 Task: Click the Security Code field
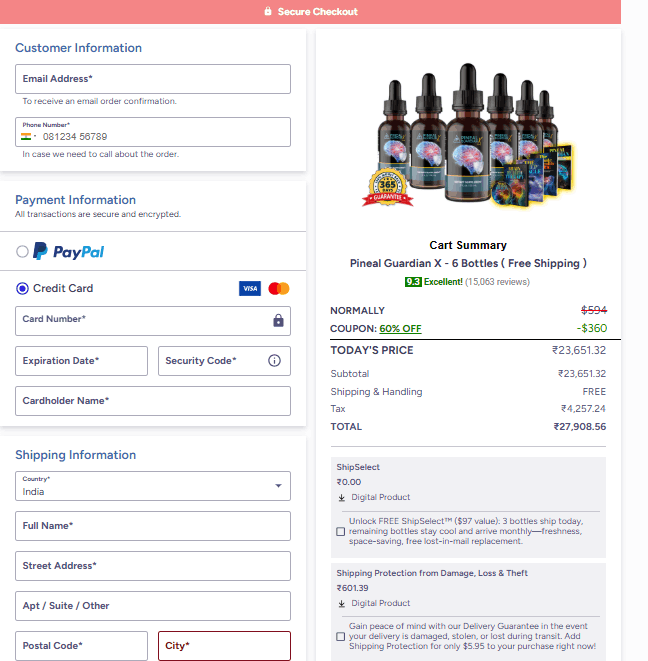pyautogui.click(x=224, y=361)
